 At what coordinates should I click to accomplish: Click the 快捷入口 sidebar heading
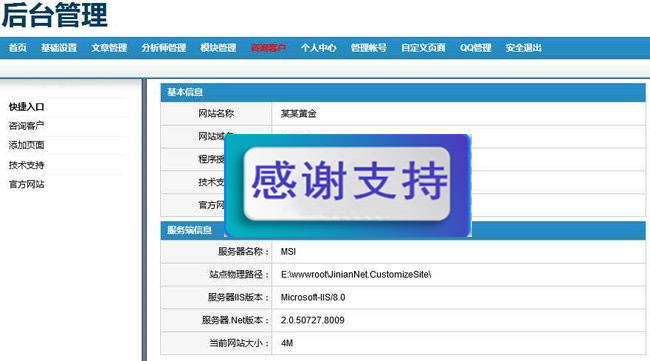click(x=26, y=107)
